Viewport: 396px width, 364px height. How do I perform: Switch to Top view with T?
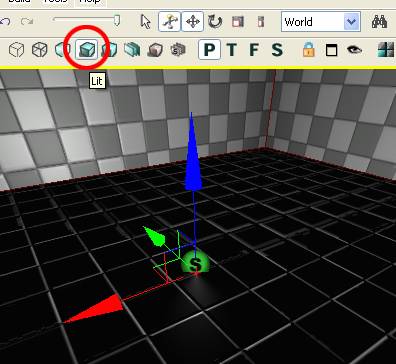point(232,50)
